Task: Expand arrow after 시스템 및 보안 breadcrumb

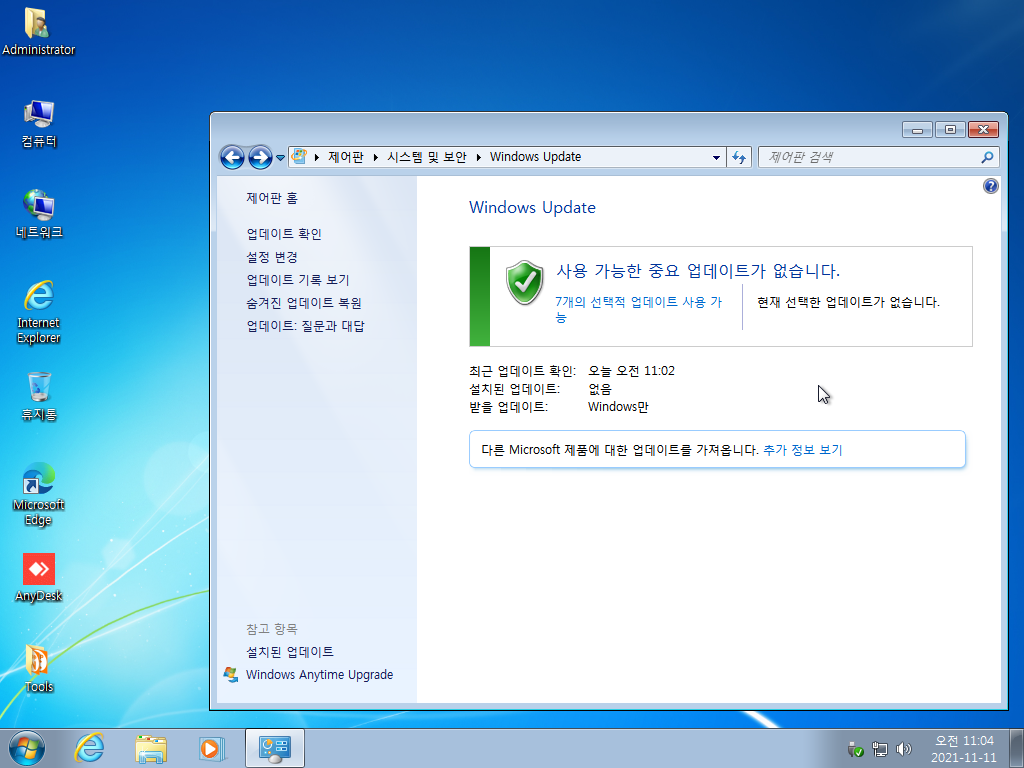Action: [479, 157]
